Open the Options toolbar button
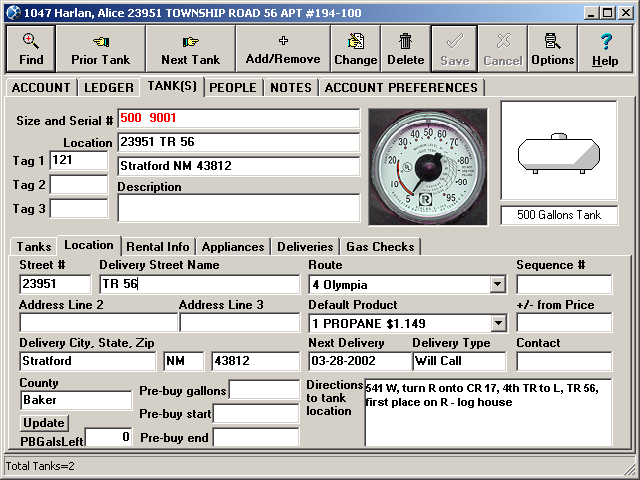This screenshot has width=640, height=480. (x=552, y=48)
